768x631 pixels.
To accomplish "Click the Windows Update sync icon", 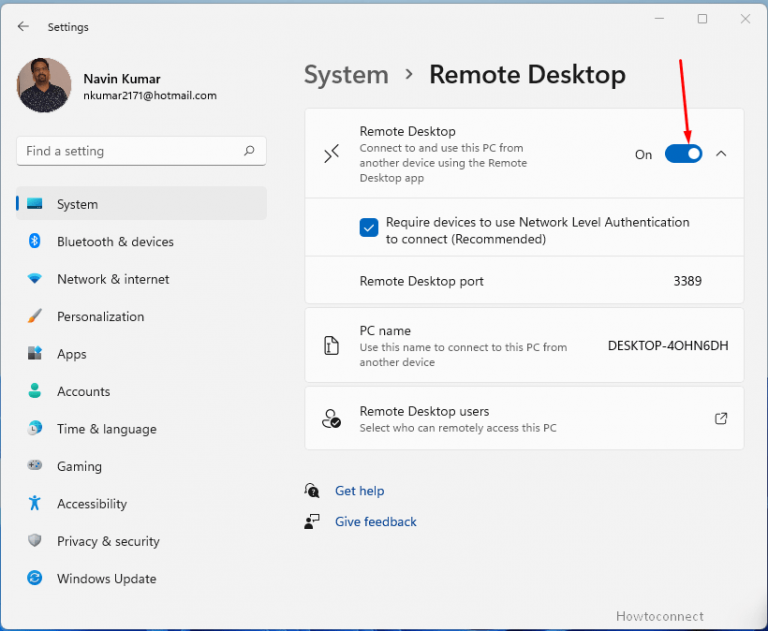I will click(34, 578).
